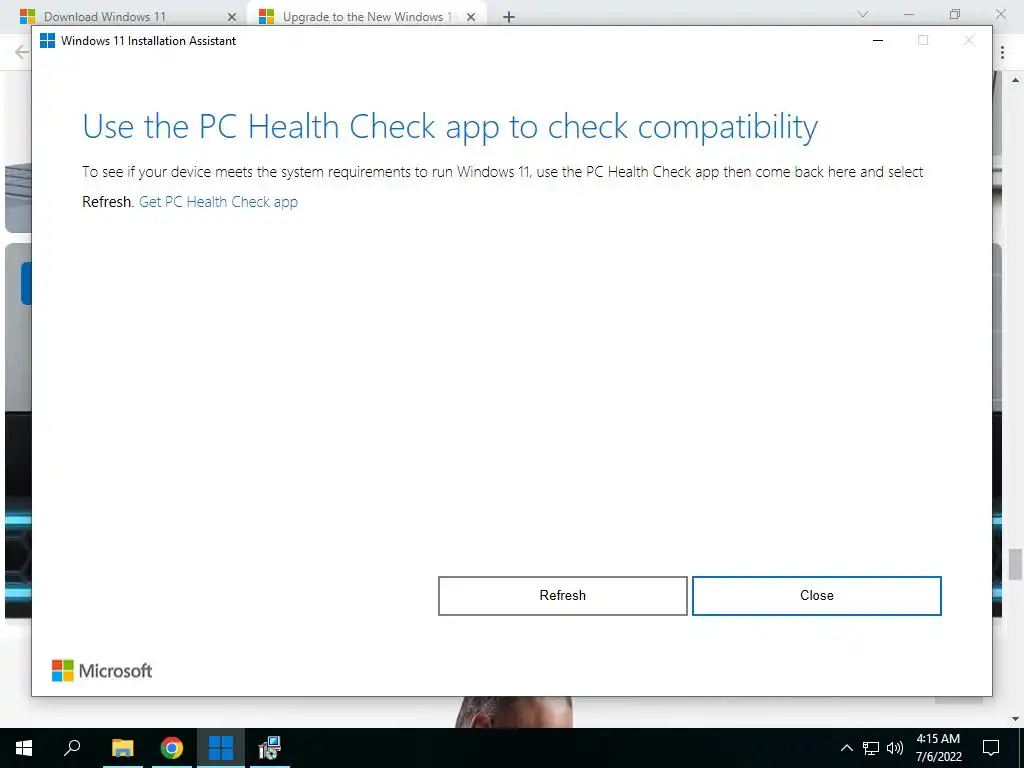Click the scroll-up arrow of the browser scrollbar
1024x768 pixels.
tap(1015, 80)
